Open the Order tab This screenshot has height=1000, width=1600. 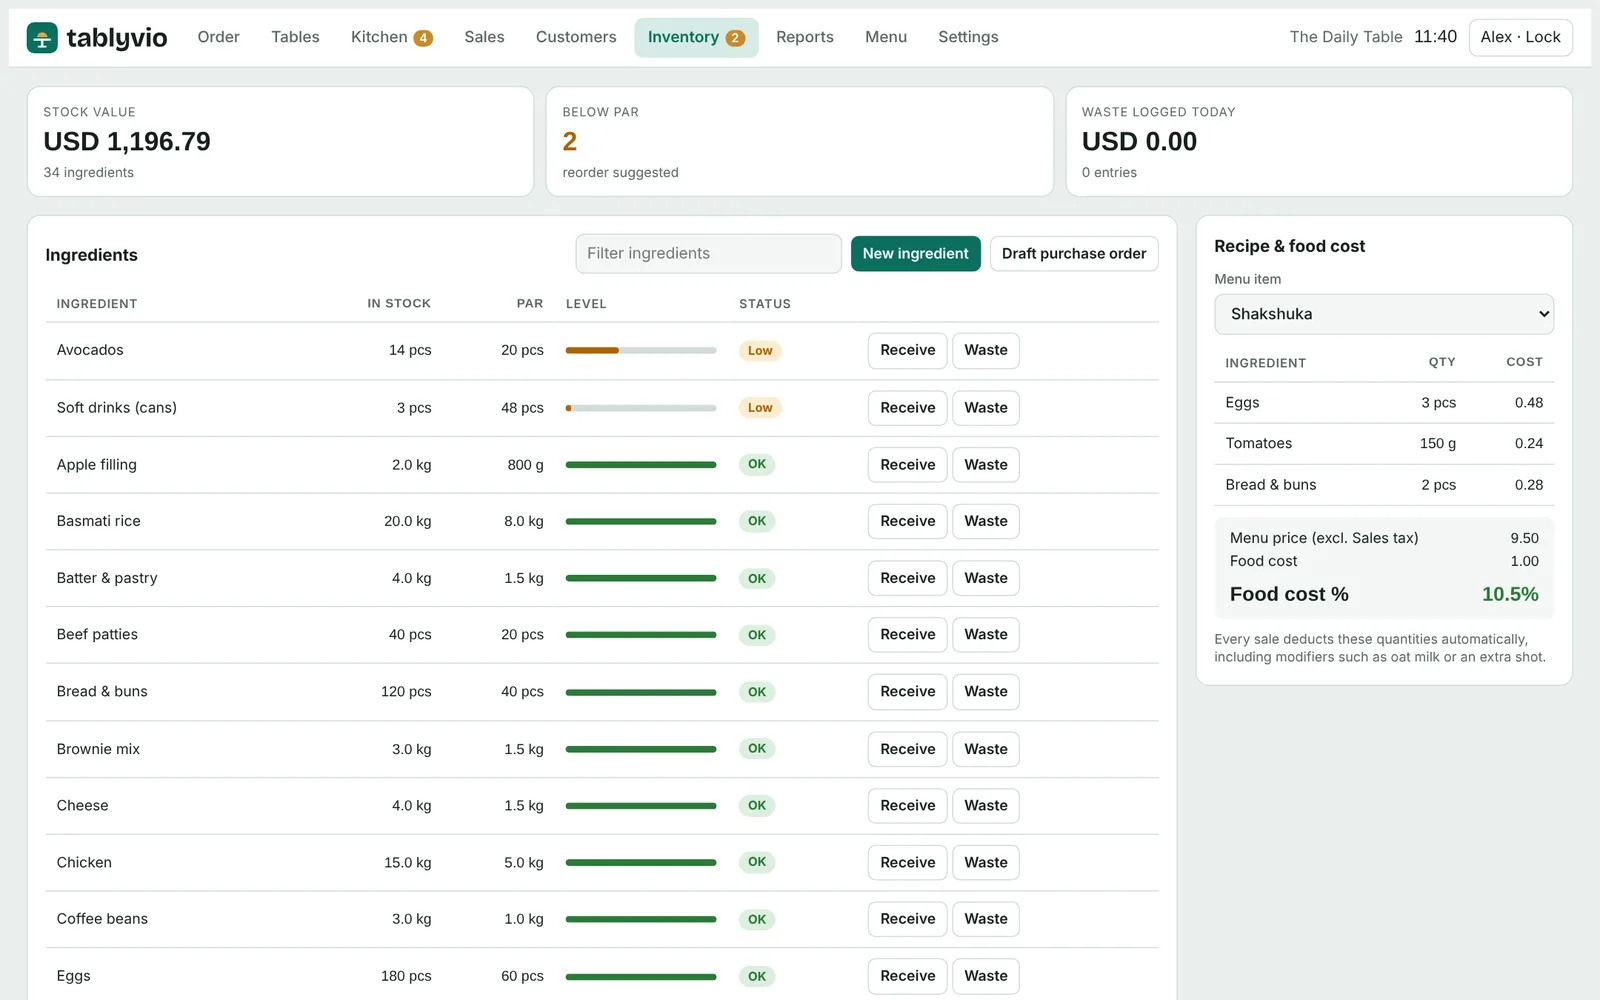pos(218,37)
